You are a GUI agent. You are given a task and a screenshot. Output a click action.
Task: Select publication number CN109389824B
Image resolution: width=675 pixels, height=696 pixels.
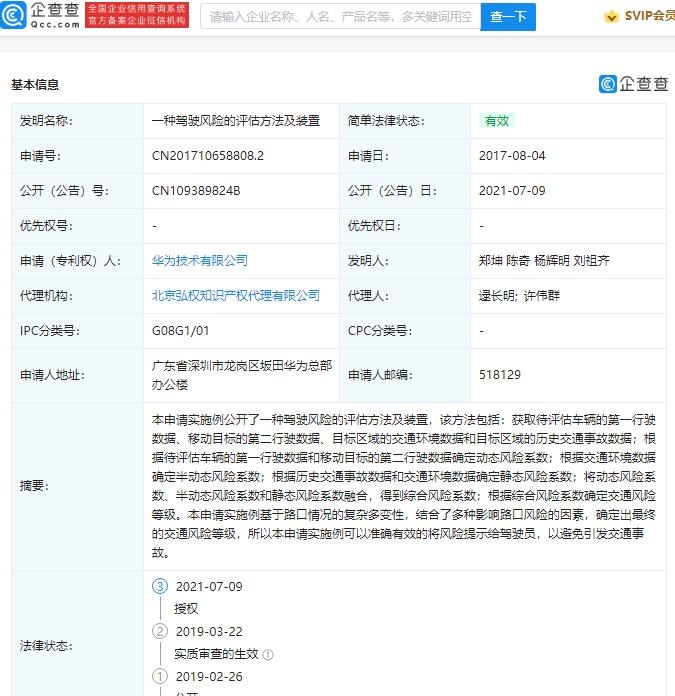click(196, 191)
